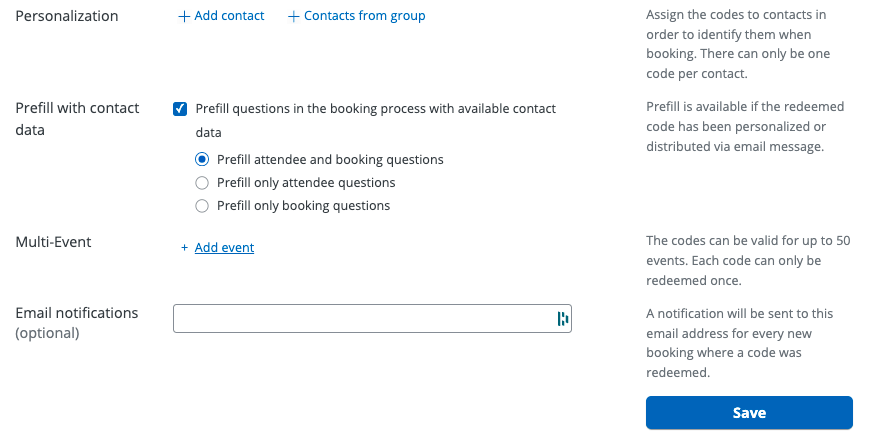Click the 'Email notifications' field label
This screenshot has width=873, height=439.
coord(77,313)
